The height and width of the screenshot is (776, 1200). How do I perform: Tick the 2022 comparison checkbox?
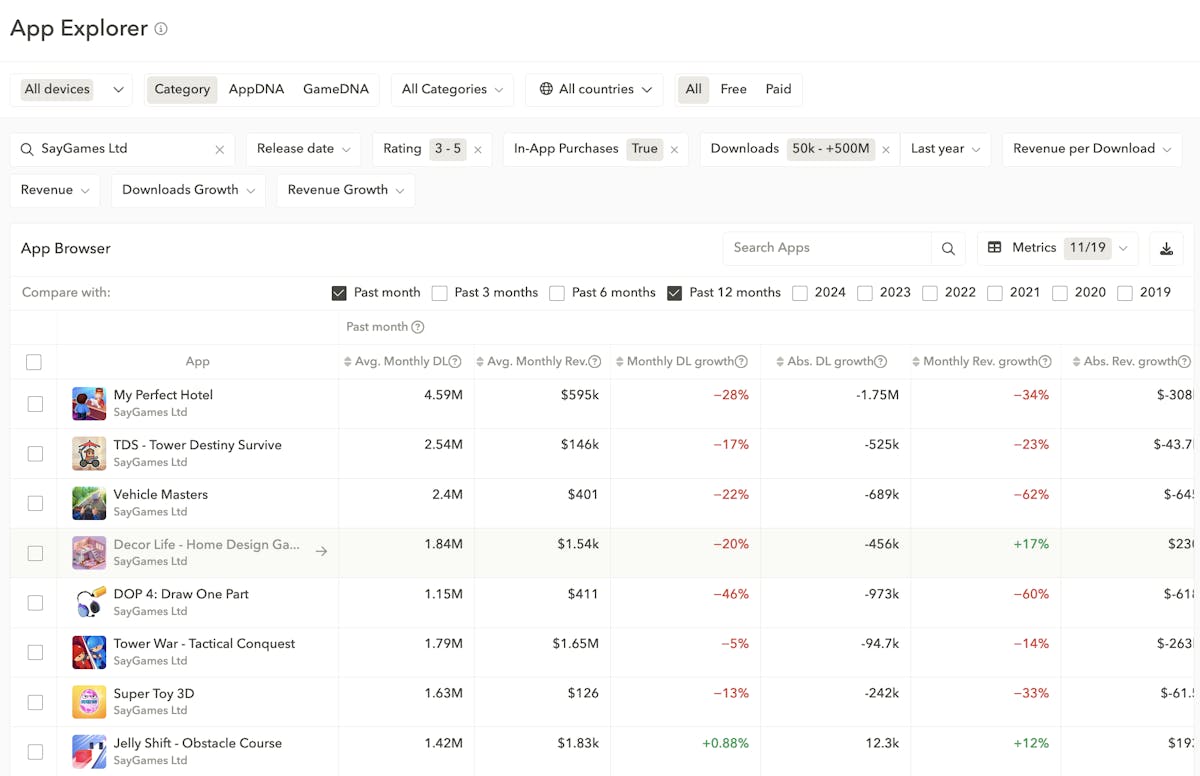(x=930, y=293)
